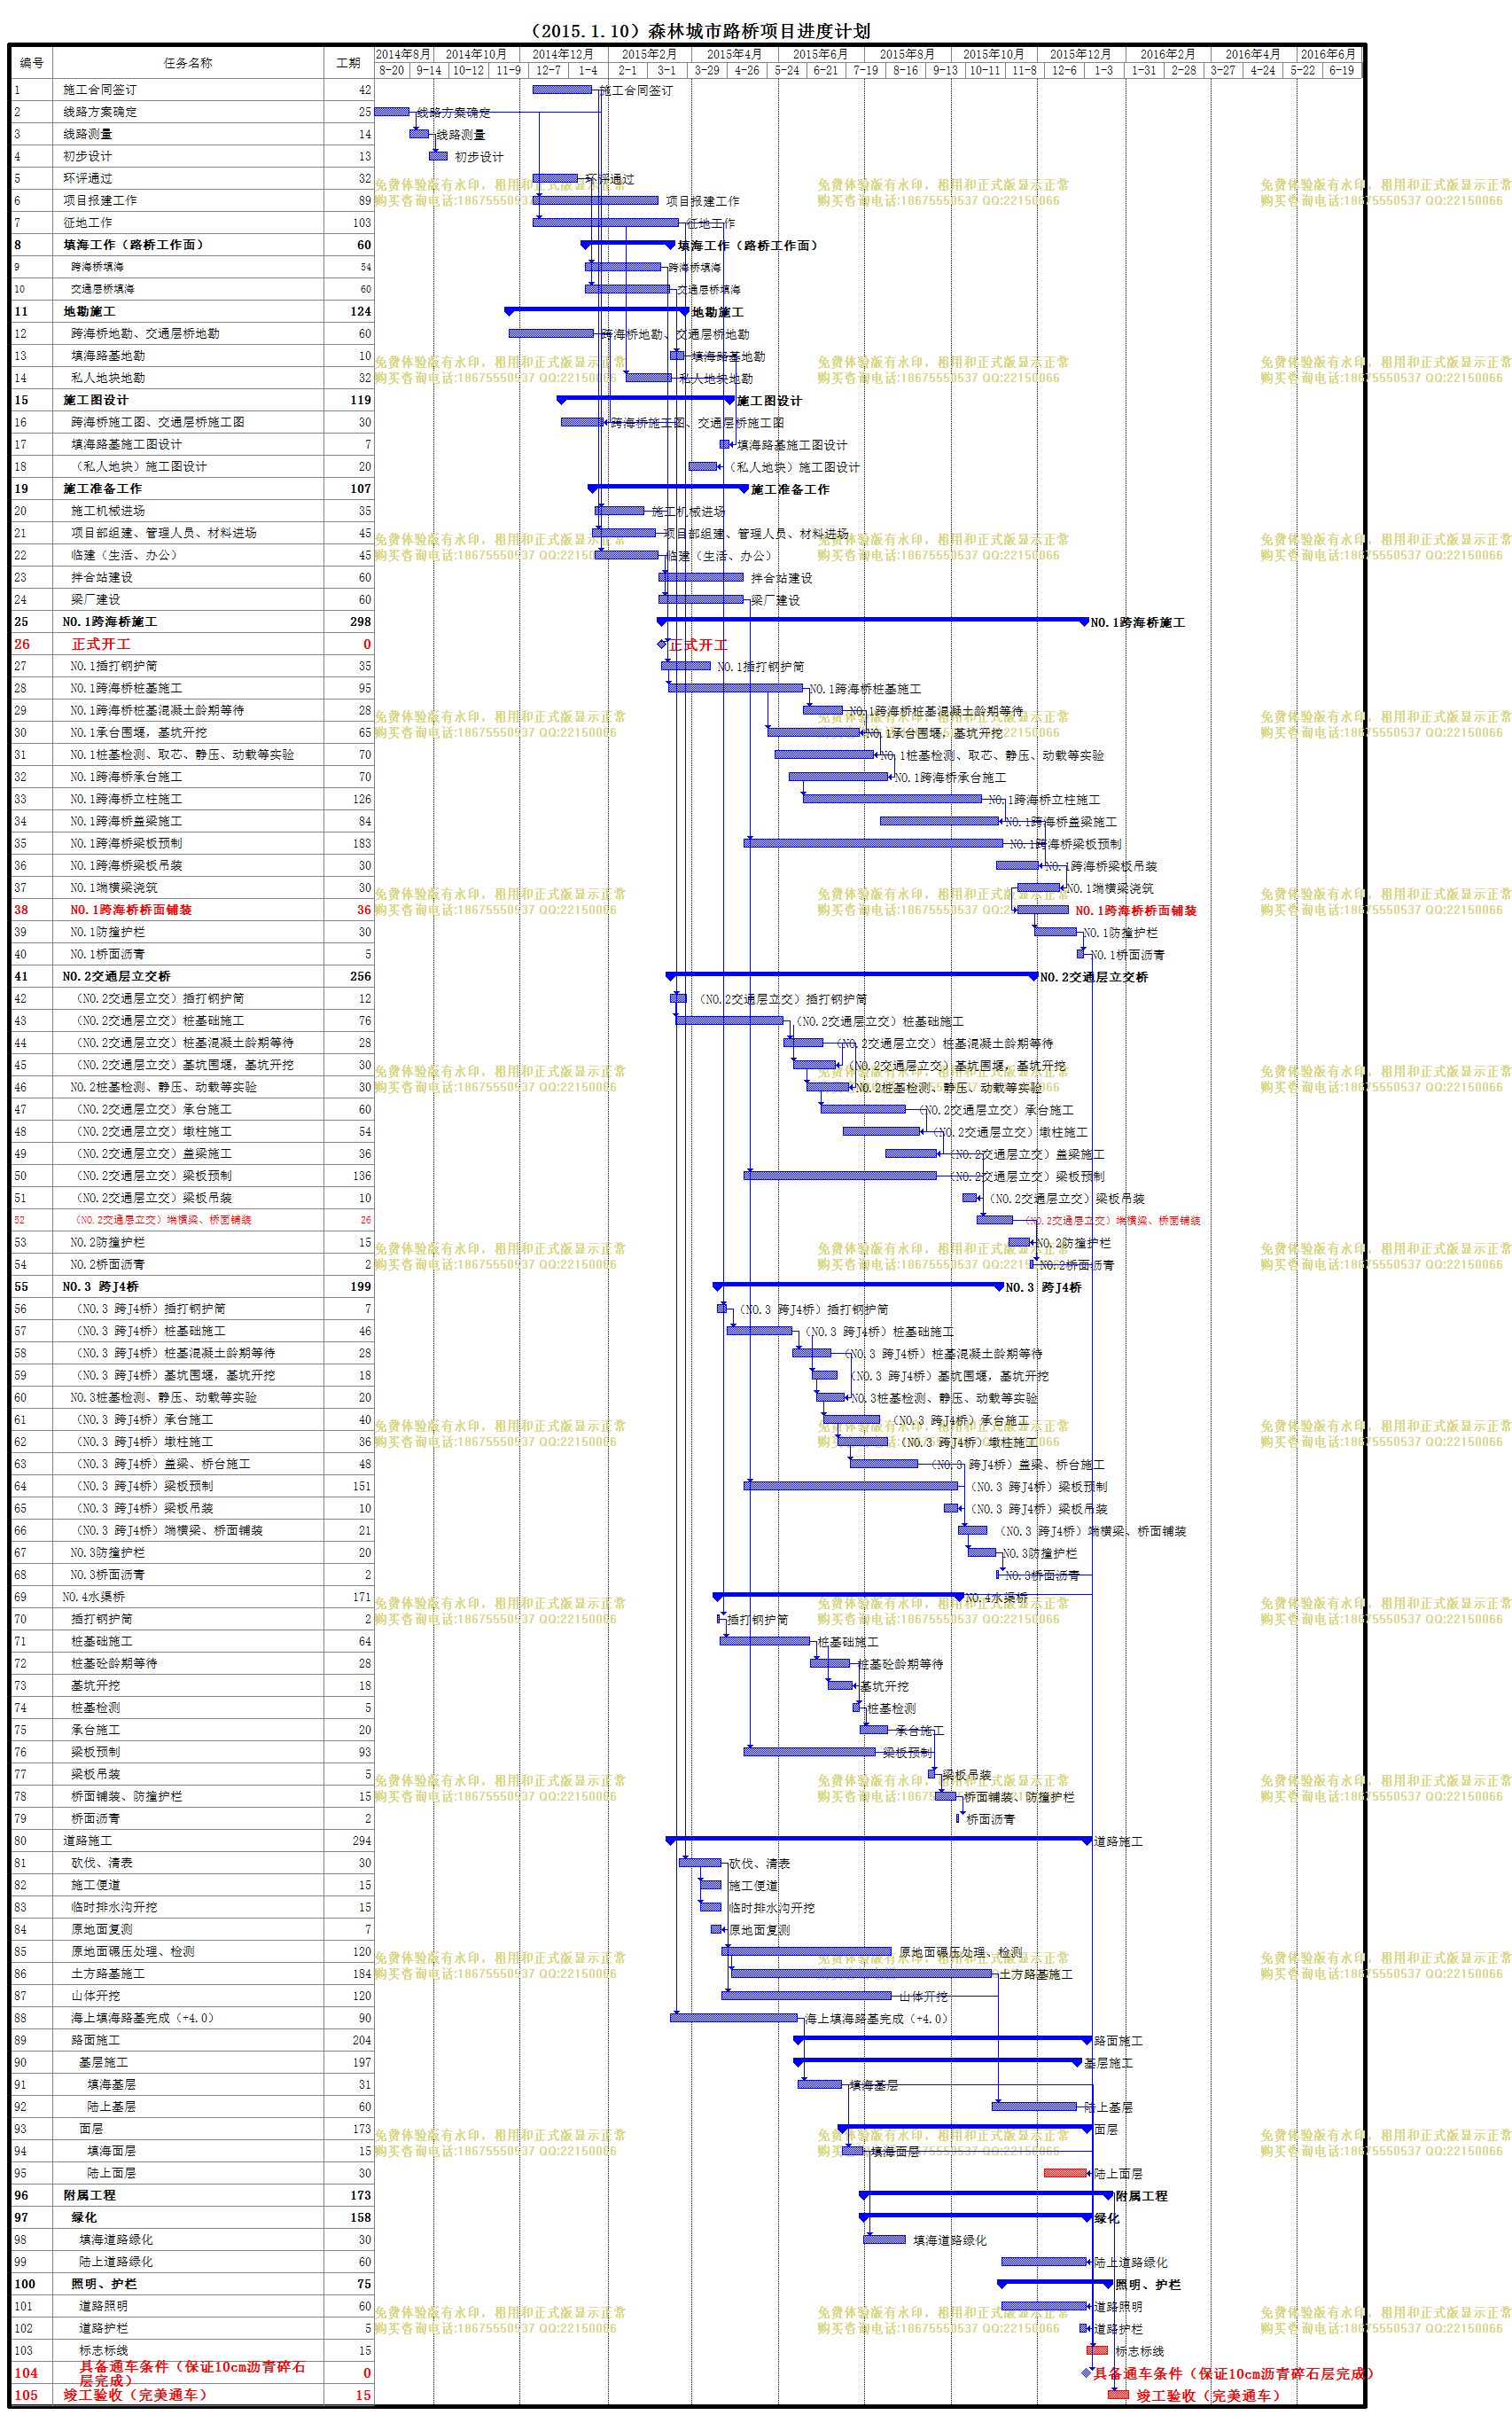Select task 初步设计 in the task name column
The height and width of the screenshot is (2423, 1512).
(x=88, y=156)
